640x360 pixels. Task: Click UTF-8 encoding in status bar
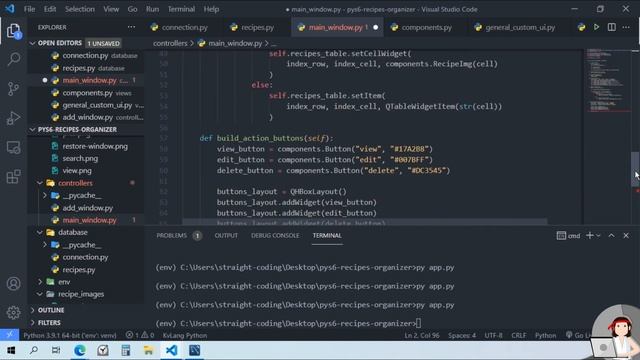click(493, 335)
